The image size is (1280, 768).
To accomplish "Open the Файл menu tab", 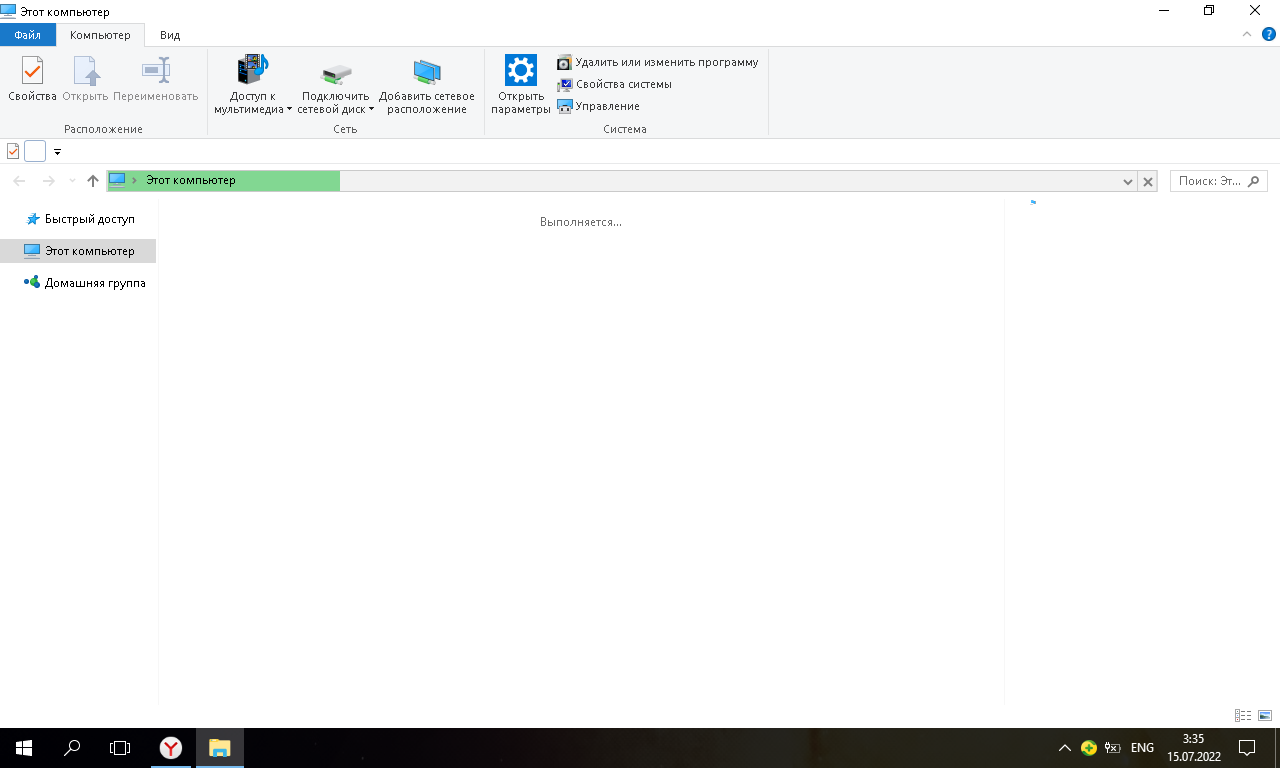I will [27, 35].
